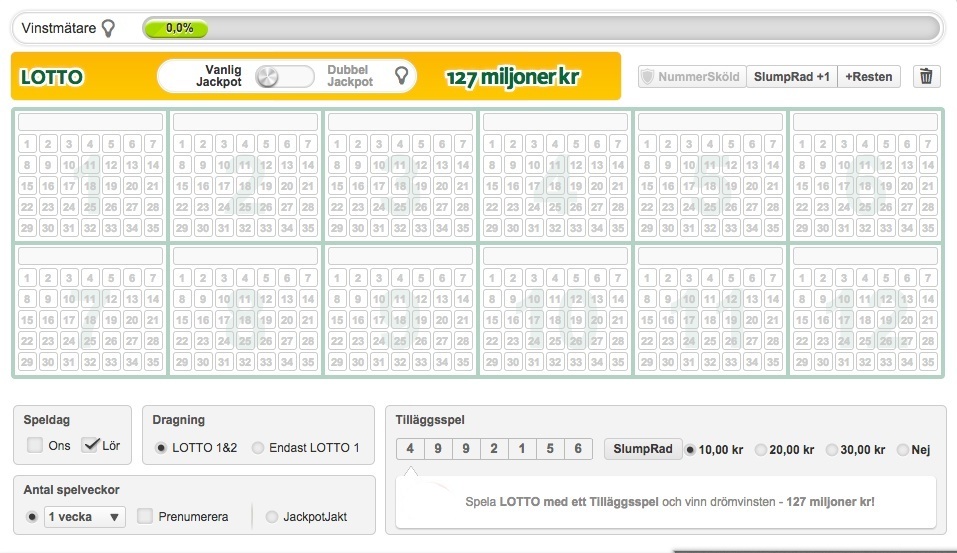Click the +Resten button
The image size is (957, 553).
click(869, 77)
